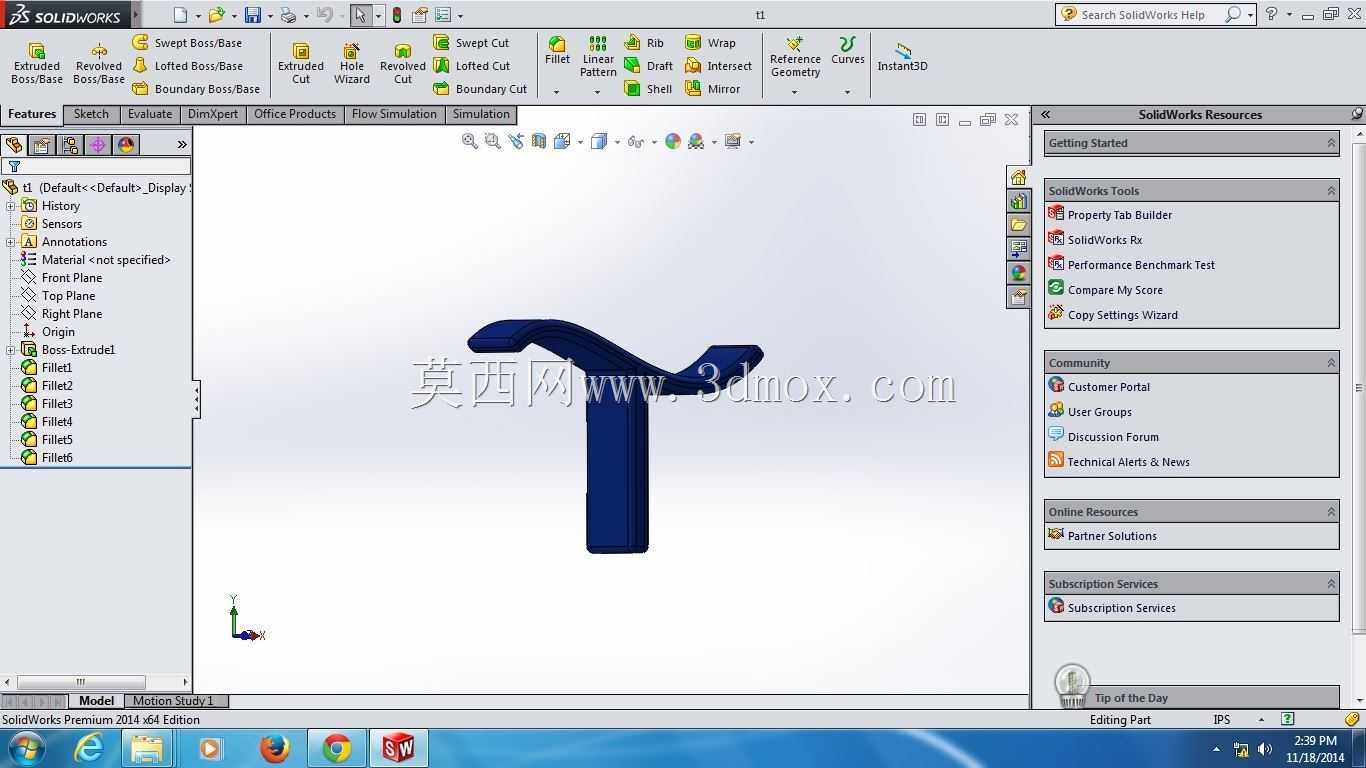Image resolution: width=1366 pixels, height=768 pixels.
Task: Go to the DimXpert tab
Action: coord(213,114)
